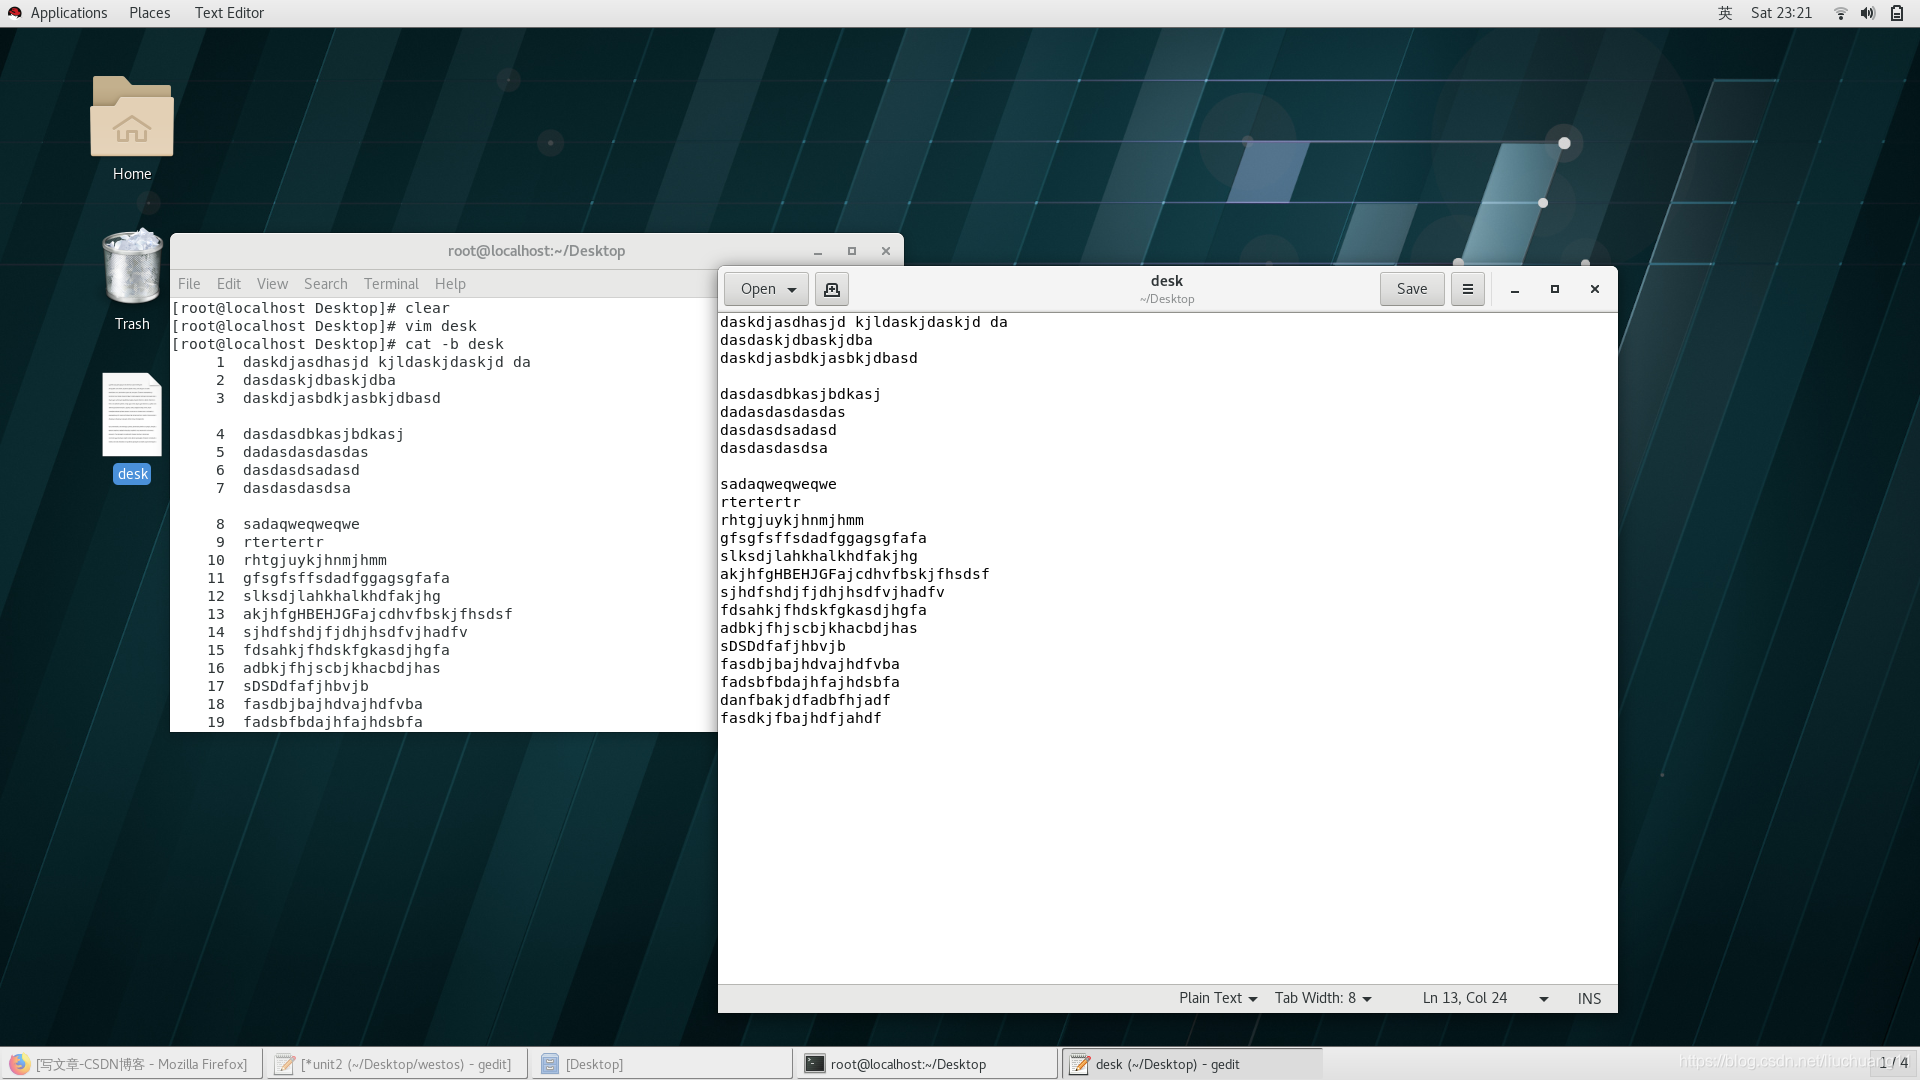The height and width of the screenshot is (1080, 1920).
Task: Open the Terminal menu in terminal
Action: pos(391,284)
